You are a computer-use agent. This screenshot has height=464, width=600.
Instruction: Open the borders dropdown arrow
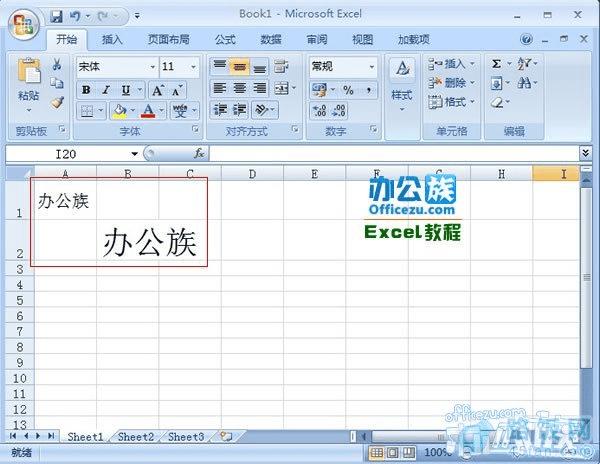pos(101,111)
